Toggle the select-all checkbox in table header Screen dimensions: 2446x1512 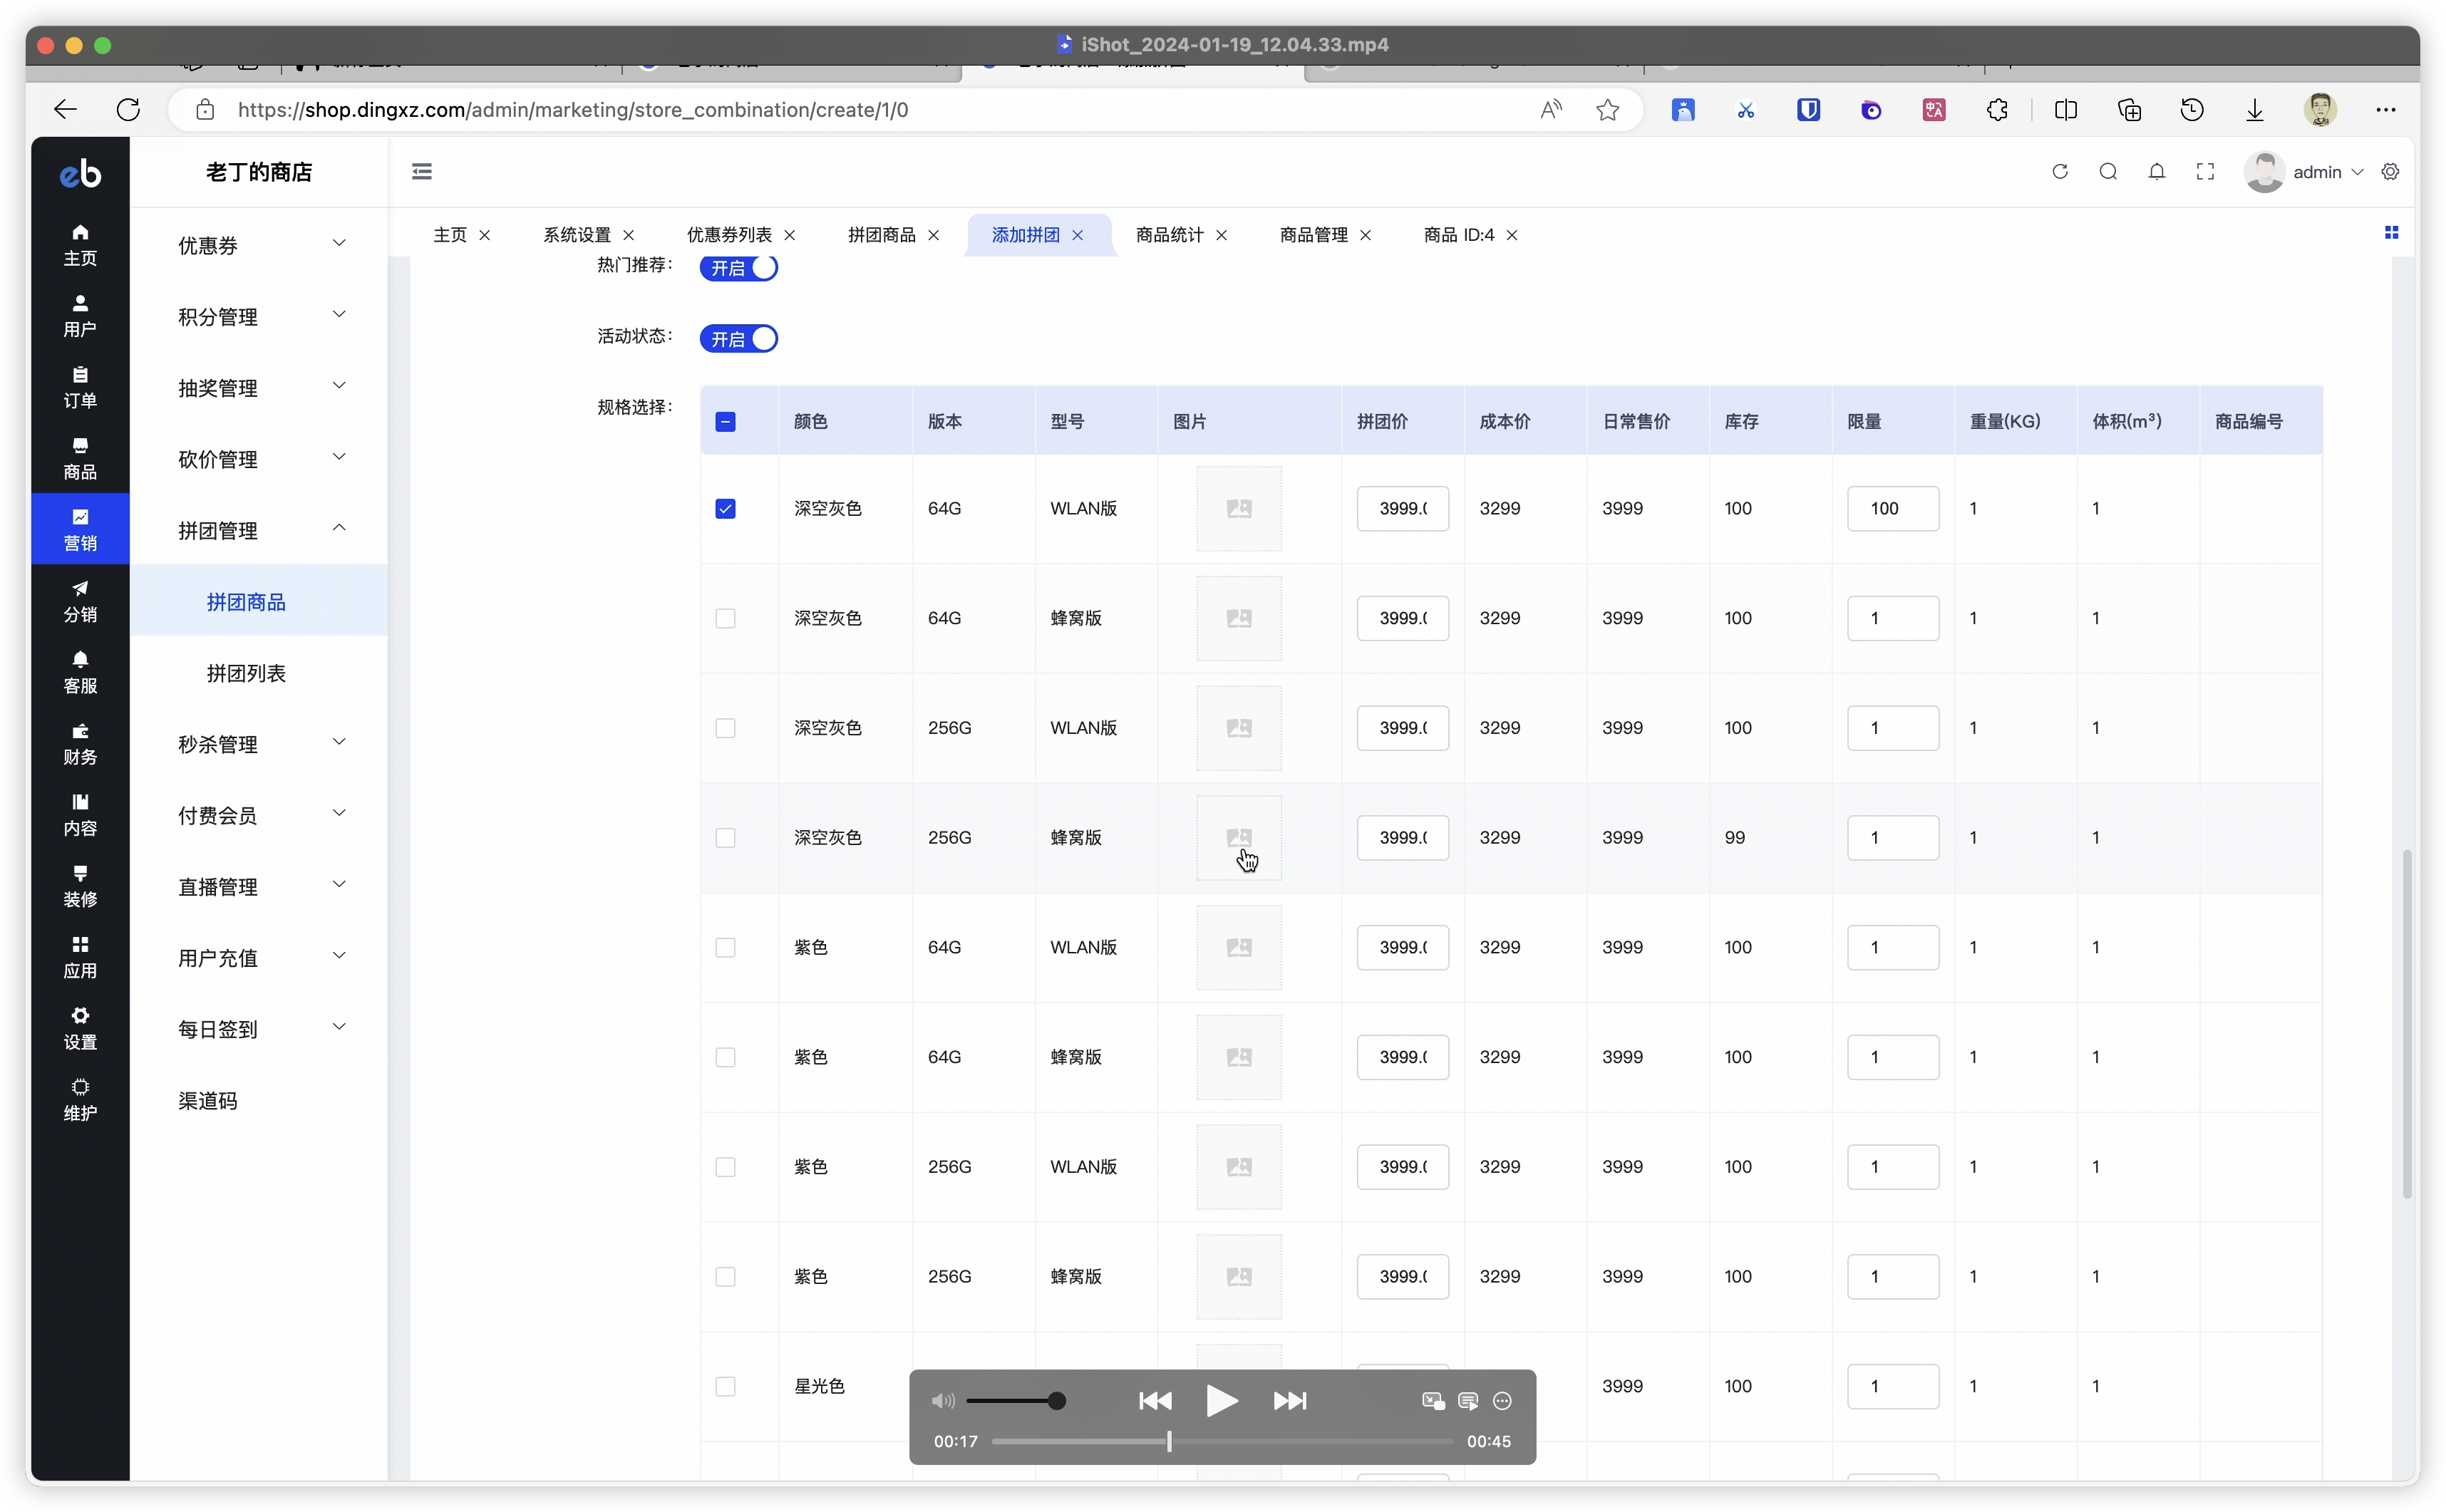[726, 421]
